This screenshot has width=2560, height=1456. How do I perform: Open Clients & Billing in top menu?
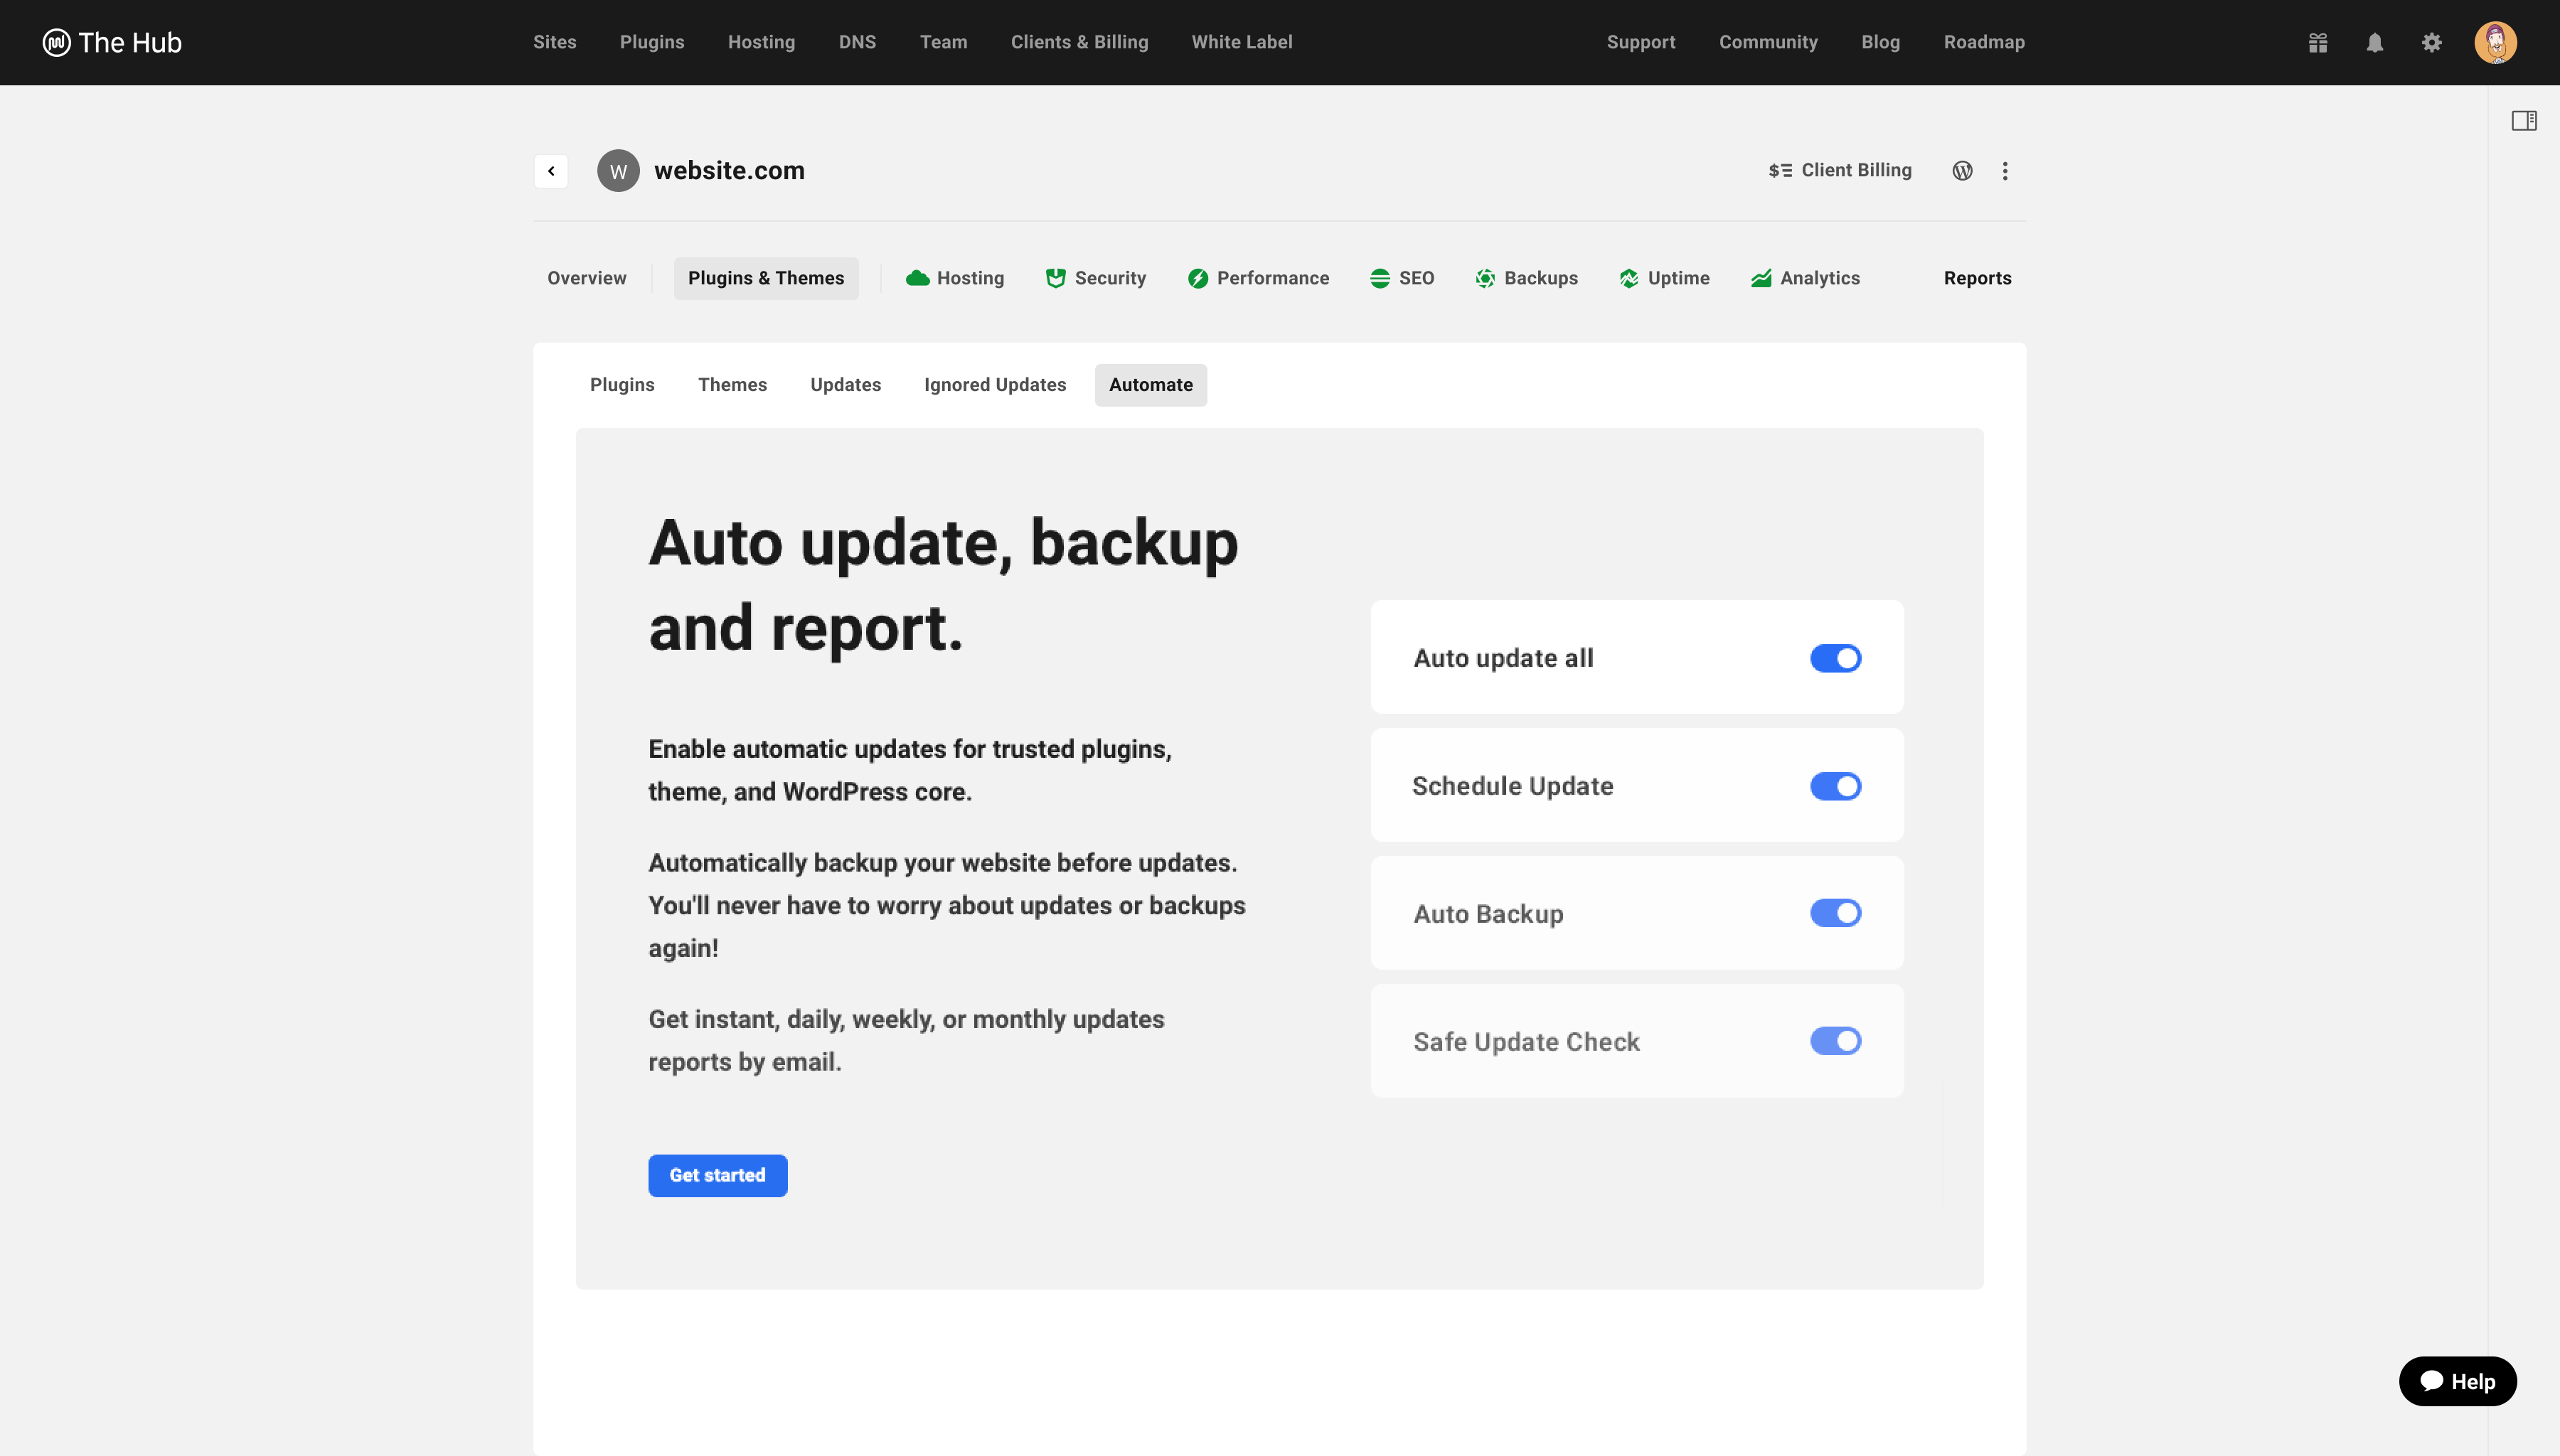(1079, 42)
